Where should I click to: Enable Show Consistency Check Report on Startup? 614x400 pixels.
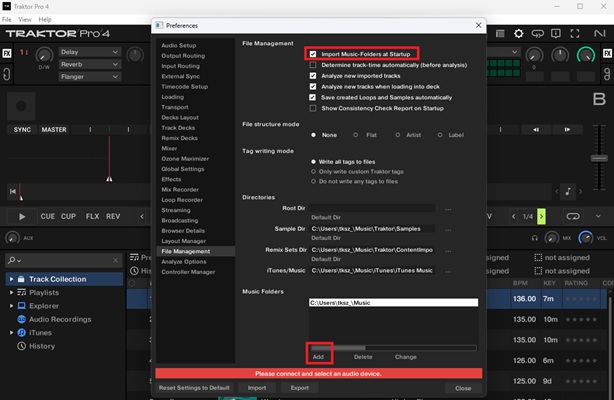pos(312,108)
